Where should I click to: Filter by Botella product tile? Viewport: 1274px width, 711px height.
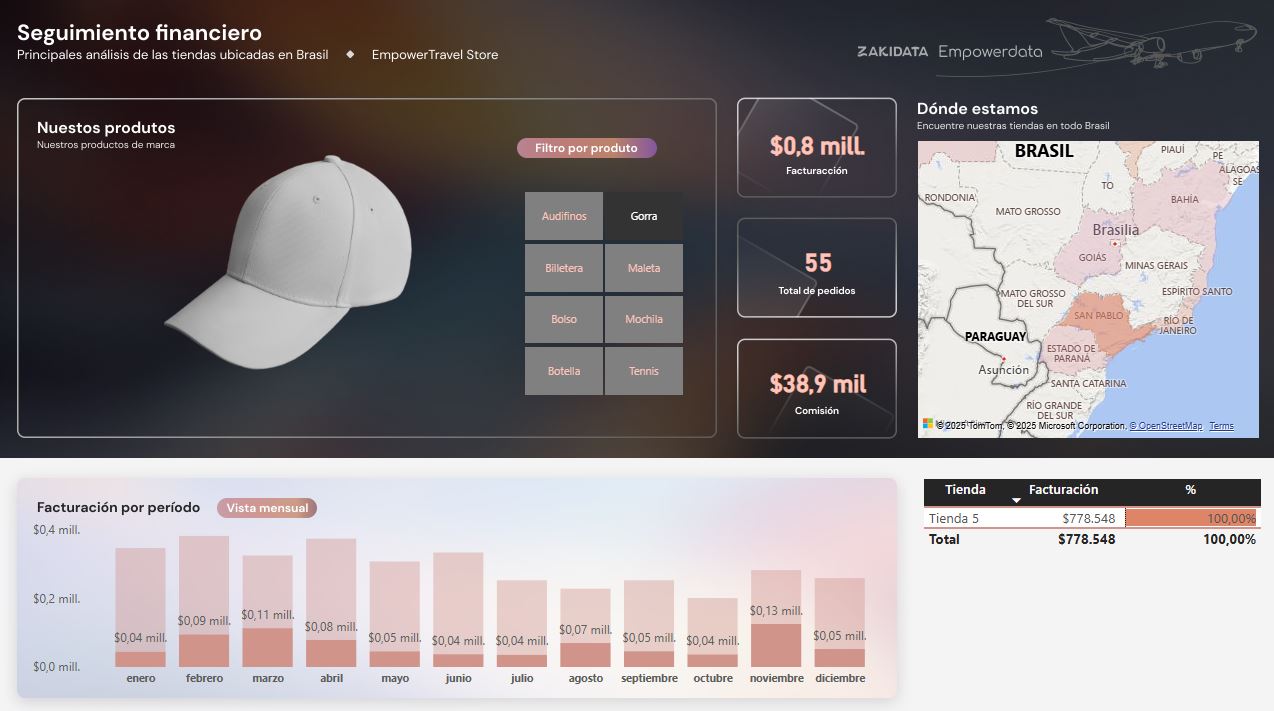(x=564, y=371)
